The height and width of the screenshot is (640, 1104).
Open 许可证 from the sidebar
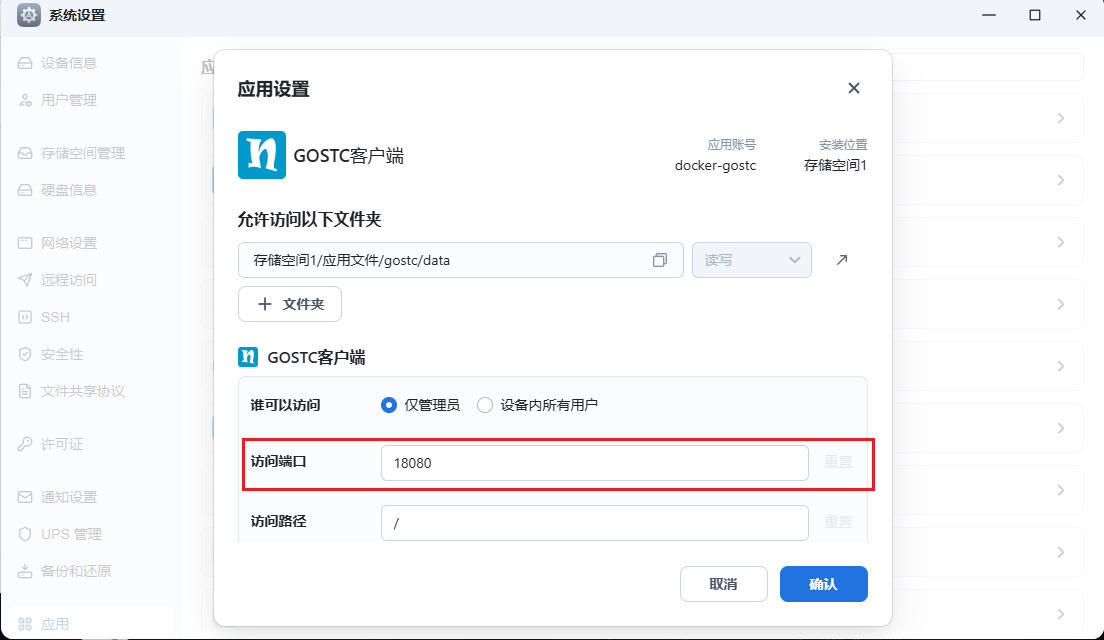61,444
